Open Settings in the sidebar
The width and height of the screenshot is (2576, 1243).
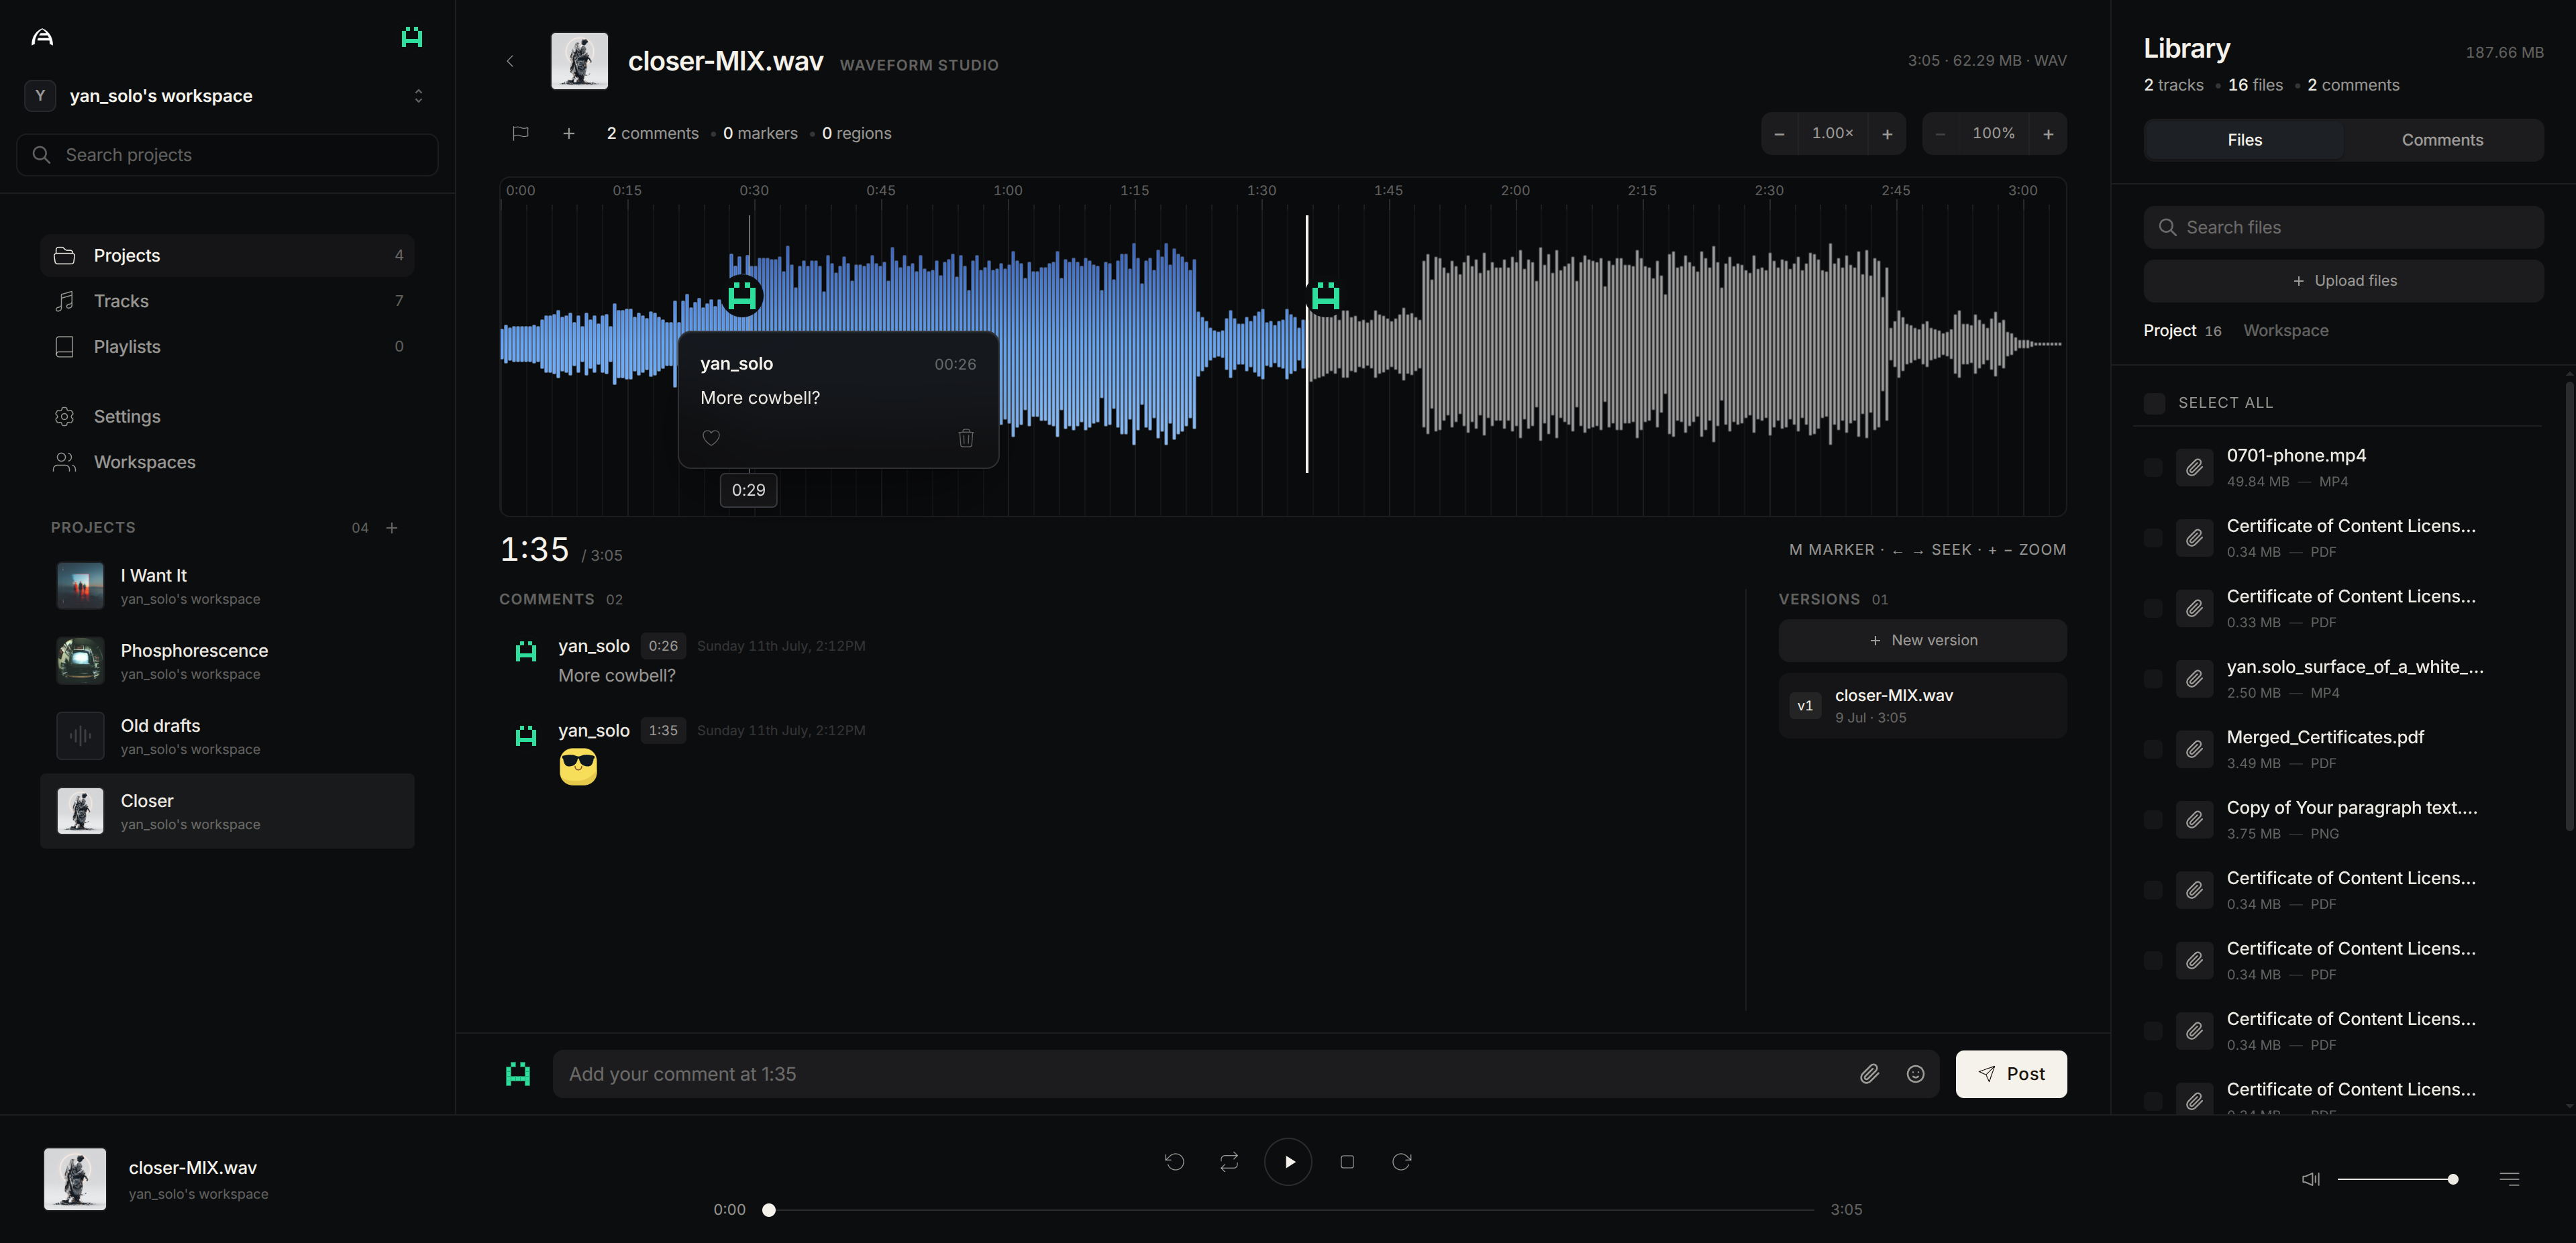227,416
